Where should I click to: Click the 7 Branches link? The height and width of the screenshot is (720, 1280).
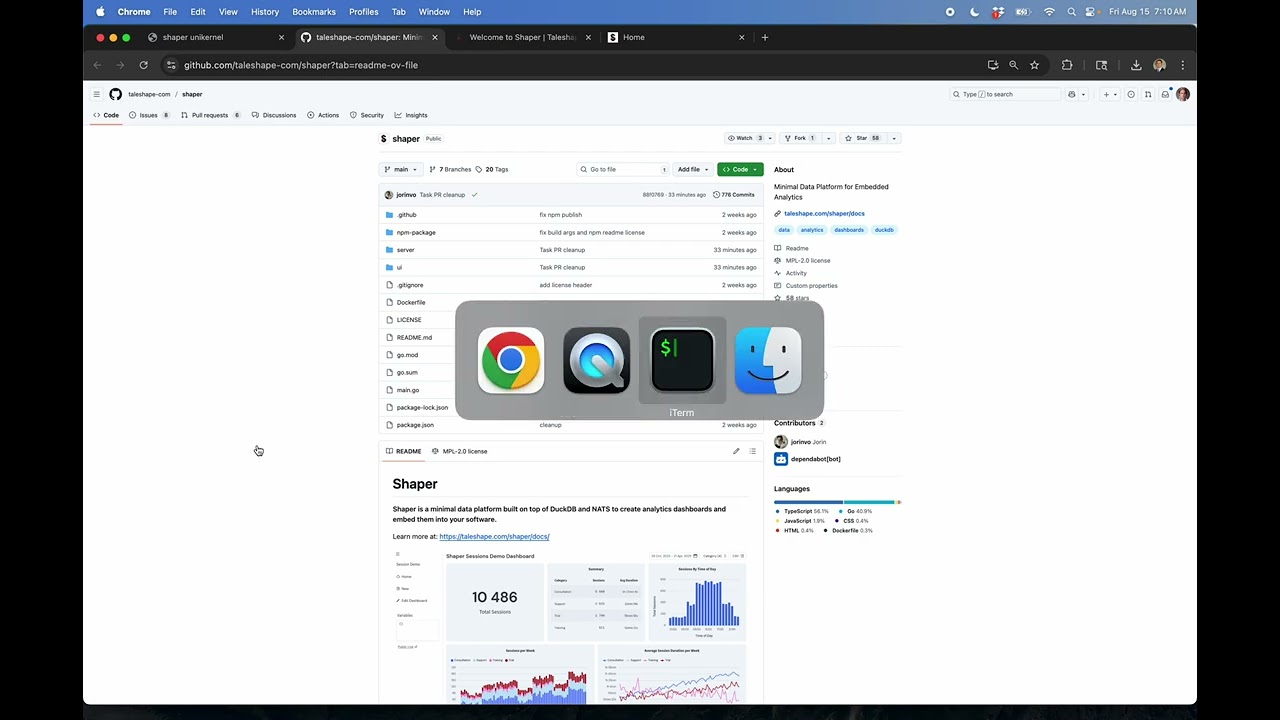(x=451, y=169)
